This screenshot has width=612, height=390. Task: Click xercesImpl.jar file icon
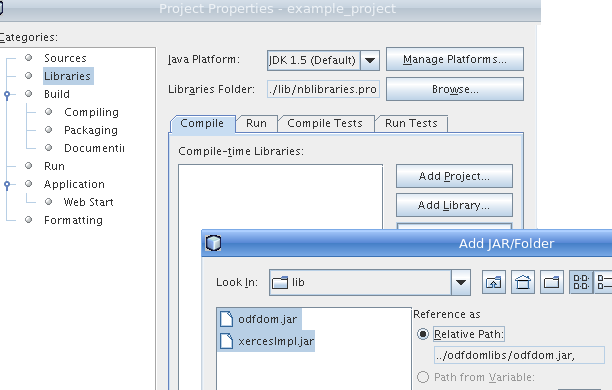coord(226,341)
